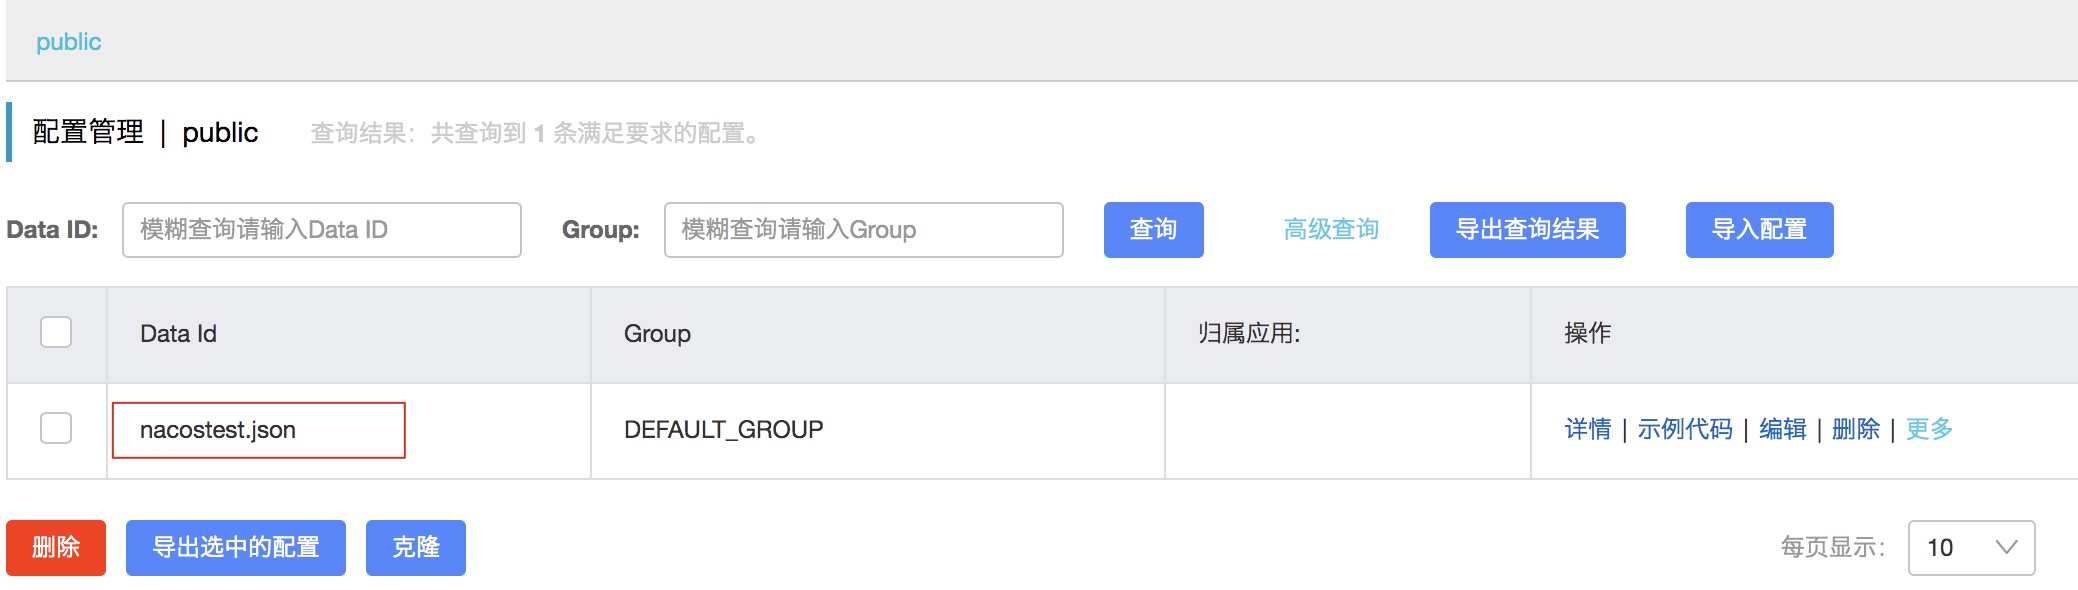Click the 查询 search button
This screenshot has height=590, width=2078.
pos(1154,230)
